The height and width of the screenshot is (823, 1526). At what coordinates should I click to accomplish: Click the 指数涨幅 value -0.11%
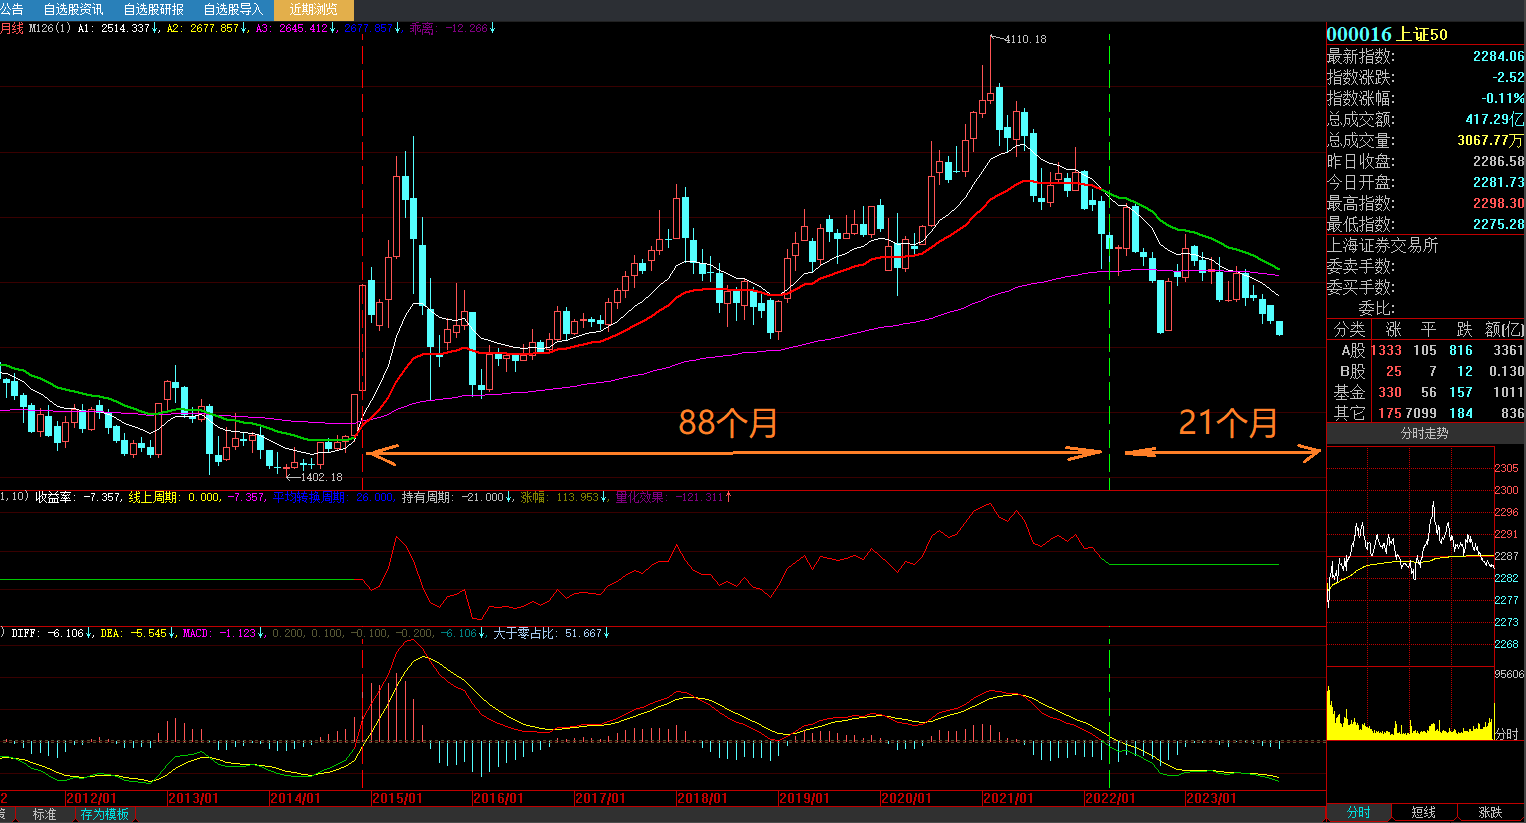(x=1503, y=98)
